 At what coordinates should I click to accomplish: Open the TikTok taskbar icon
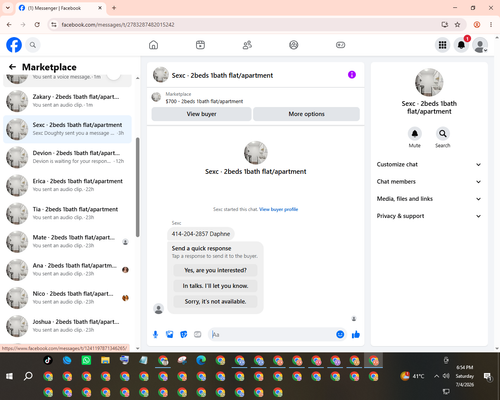tap(48, 360)
